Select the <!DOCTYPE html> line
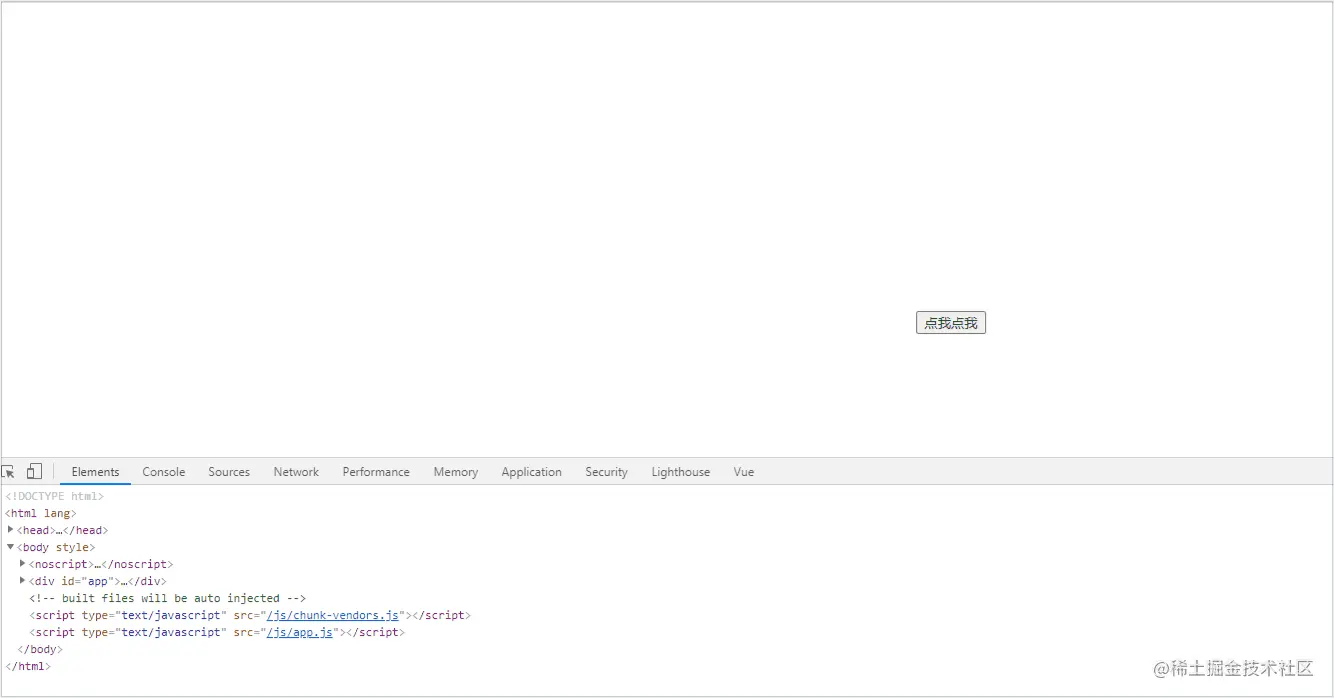 click(54, 496)
